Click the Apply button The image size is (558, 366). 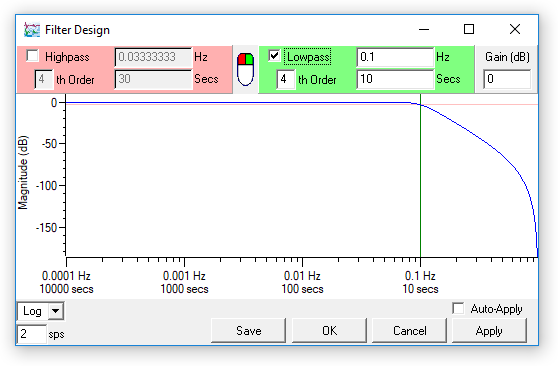[489, 331]
